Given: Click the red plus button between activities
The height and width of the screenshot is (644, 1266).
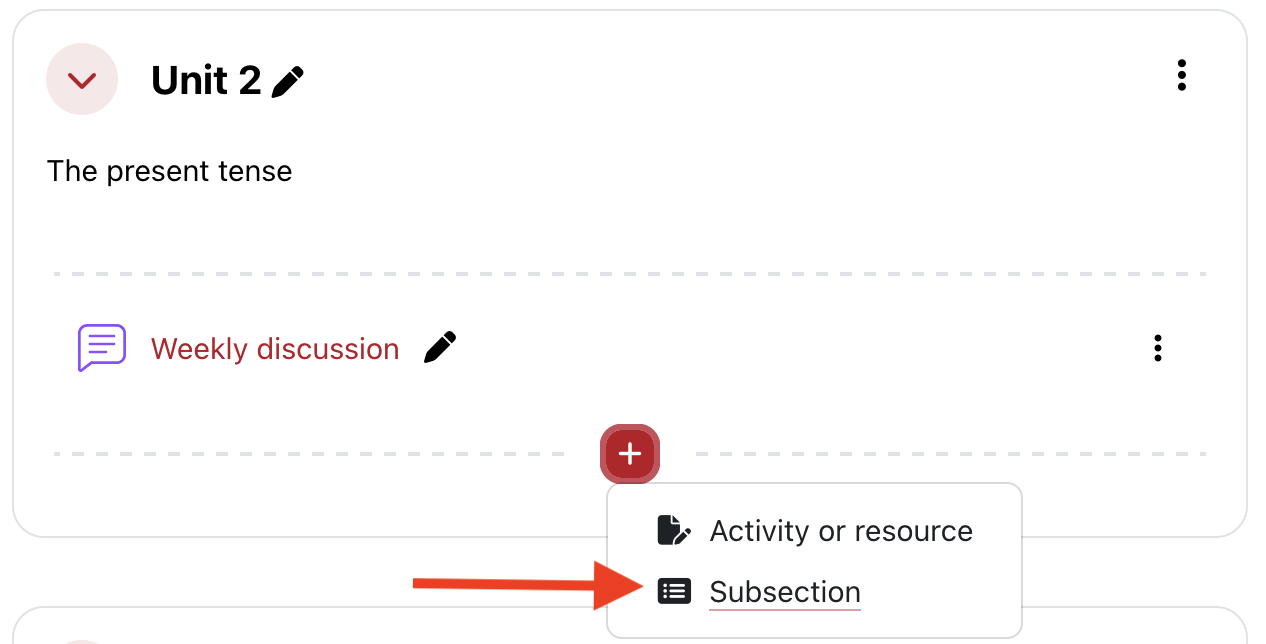Looking at the screenshot, I should tap(630, 454).
